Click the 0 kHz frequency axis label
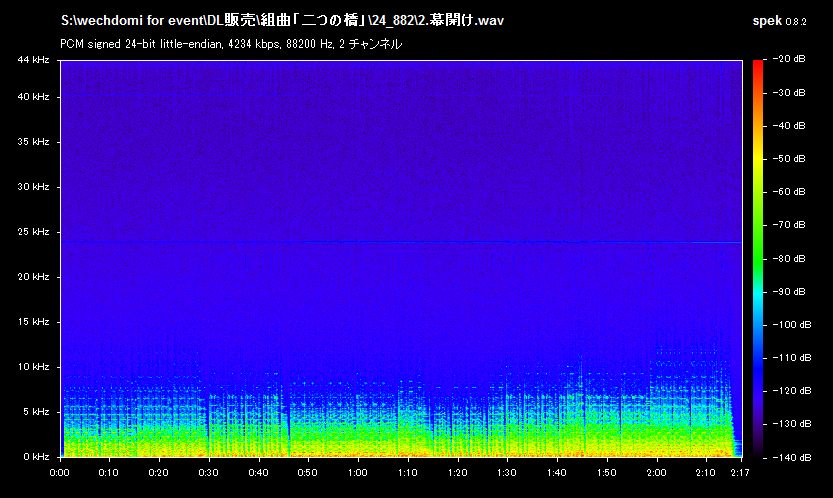Image resolution: width=833 pixels, height=498 pixels. 36,457
